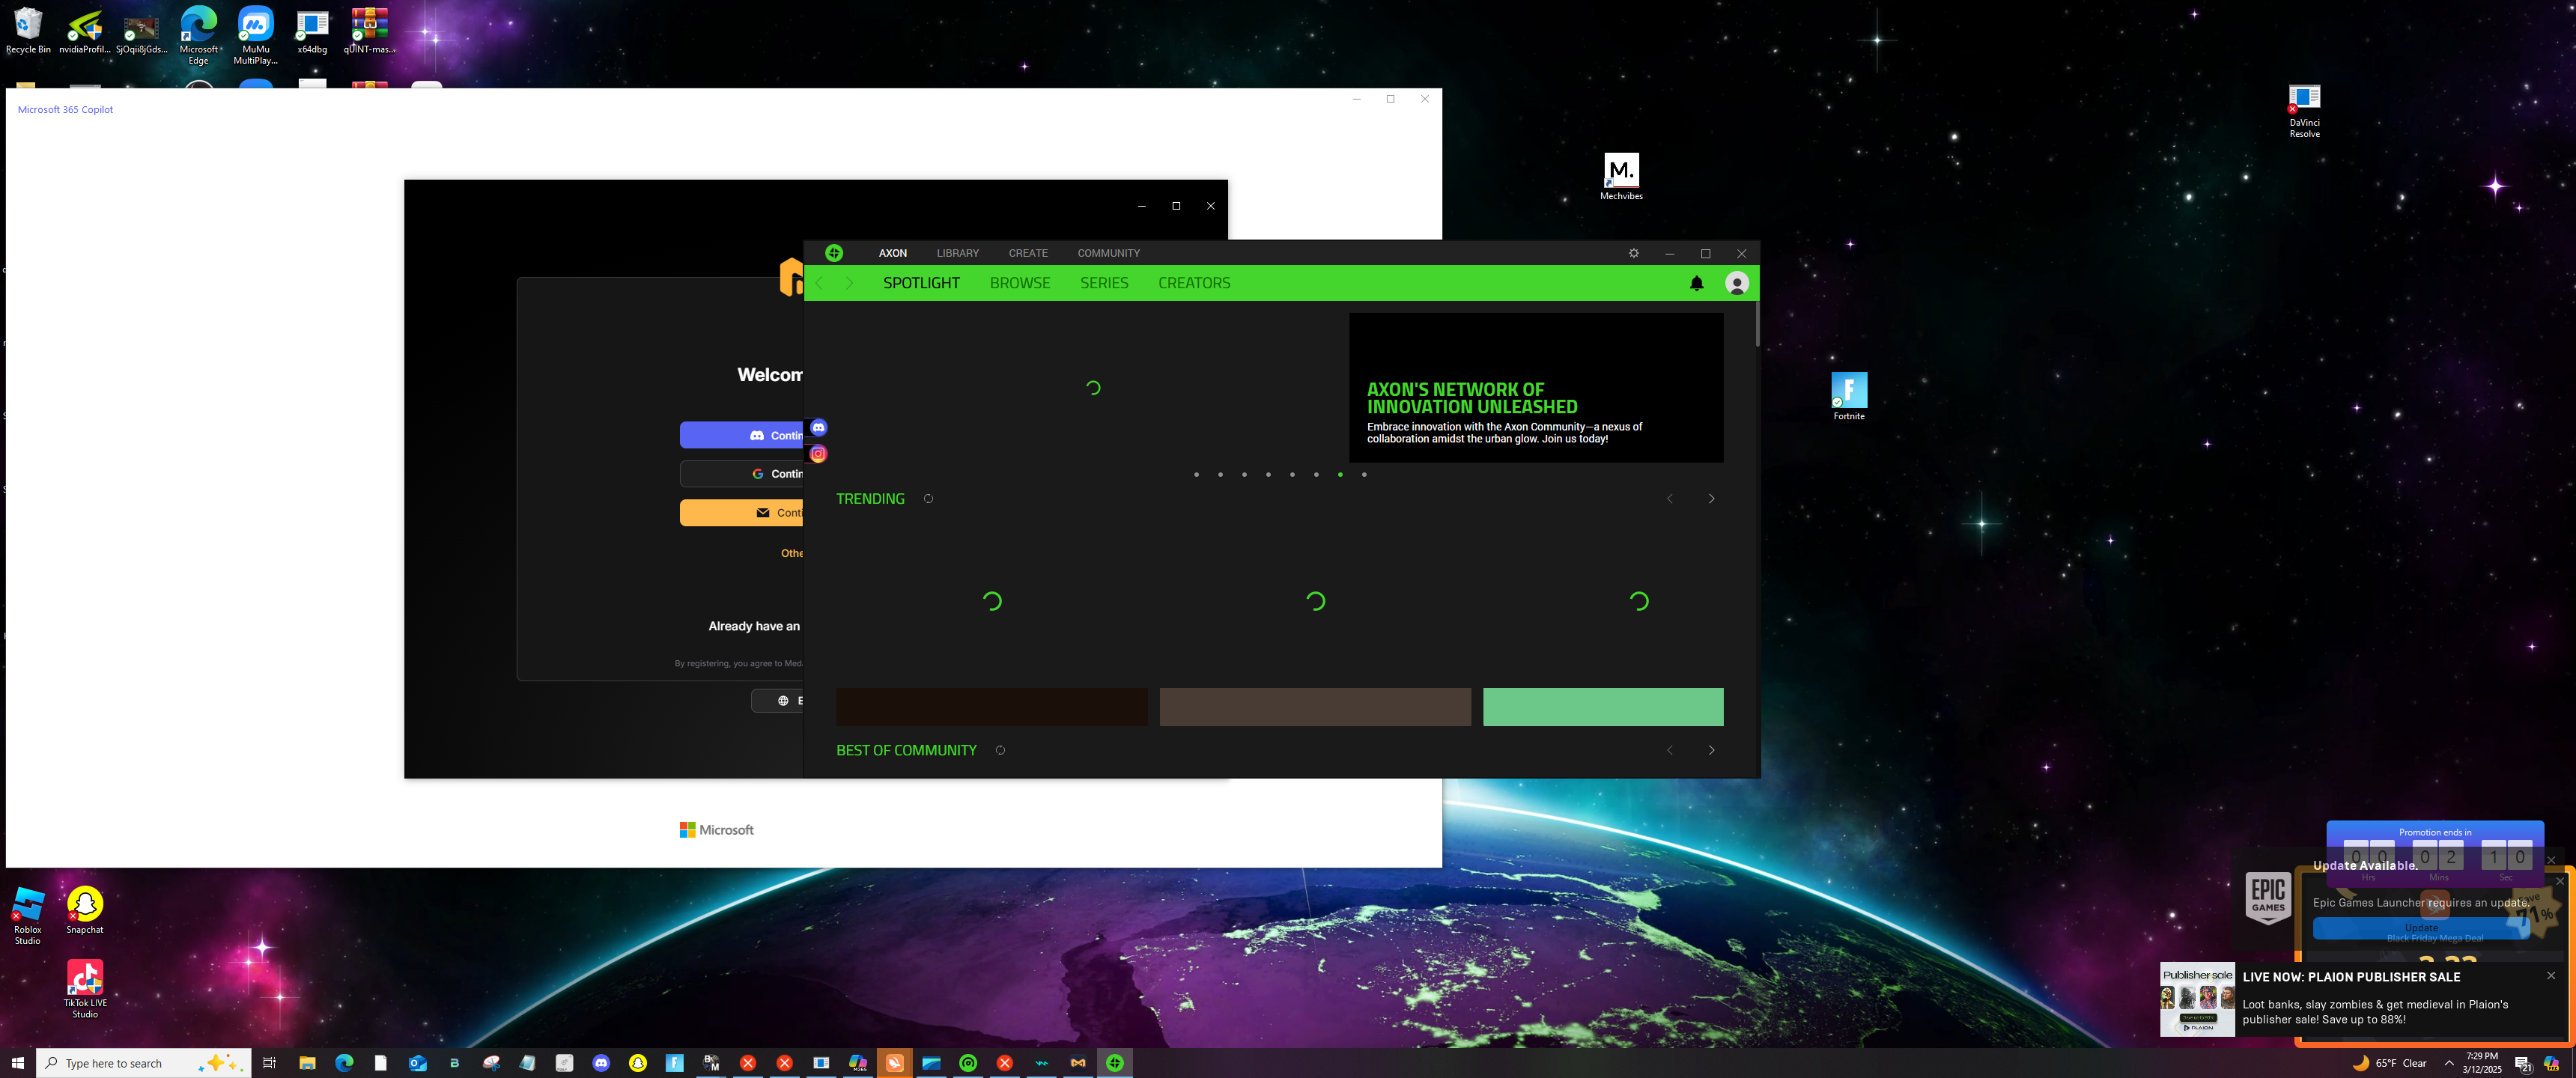Show next Trending items

pyautogui.click(x=1711, y=499)
